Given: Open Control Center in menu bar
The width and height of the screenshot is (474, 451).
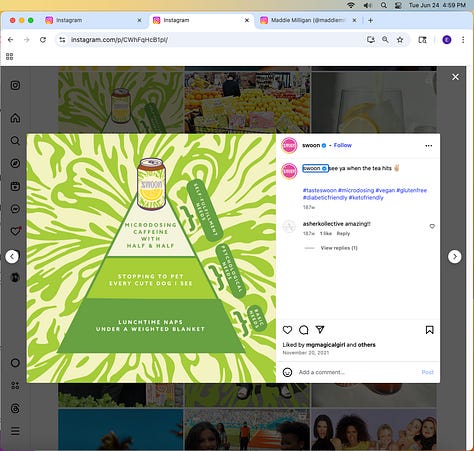Looking at the screenshot, I should (x=398, y=5).
